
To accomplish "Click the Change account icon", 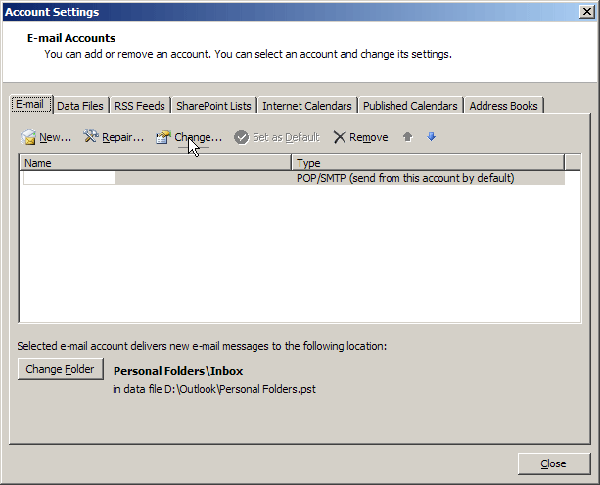I will pyautogui.click(x=163, y=137).
